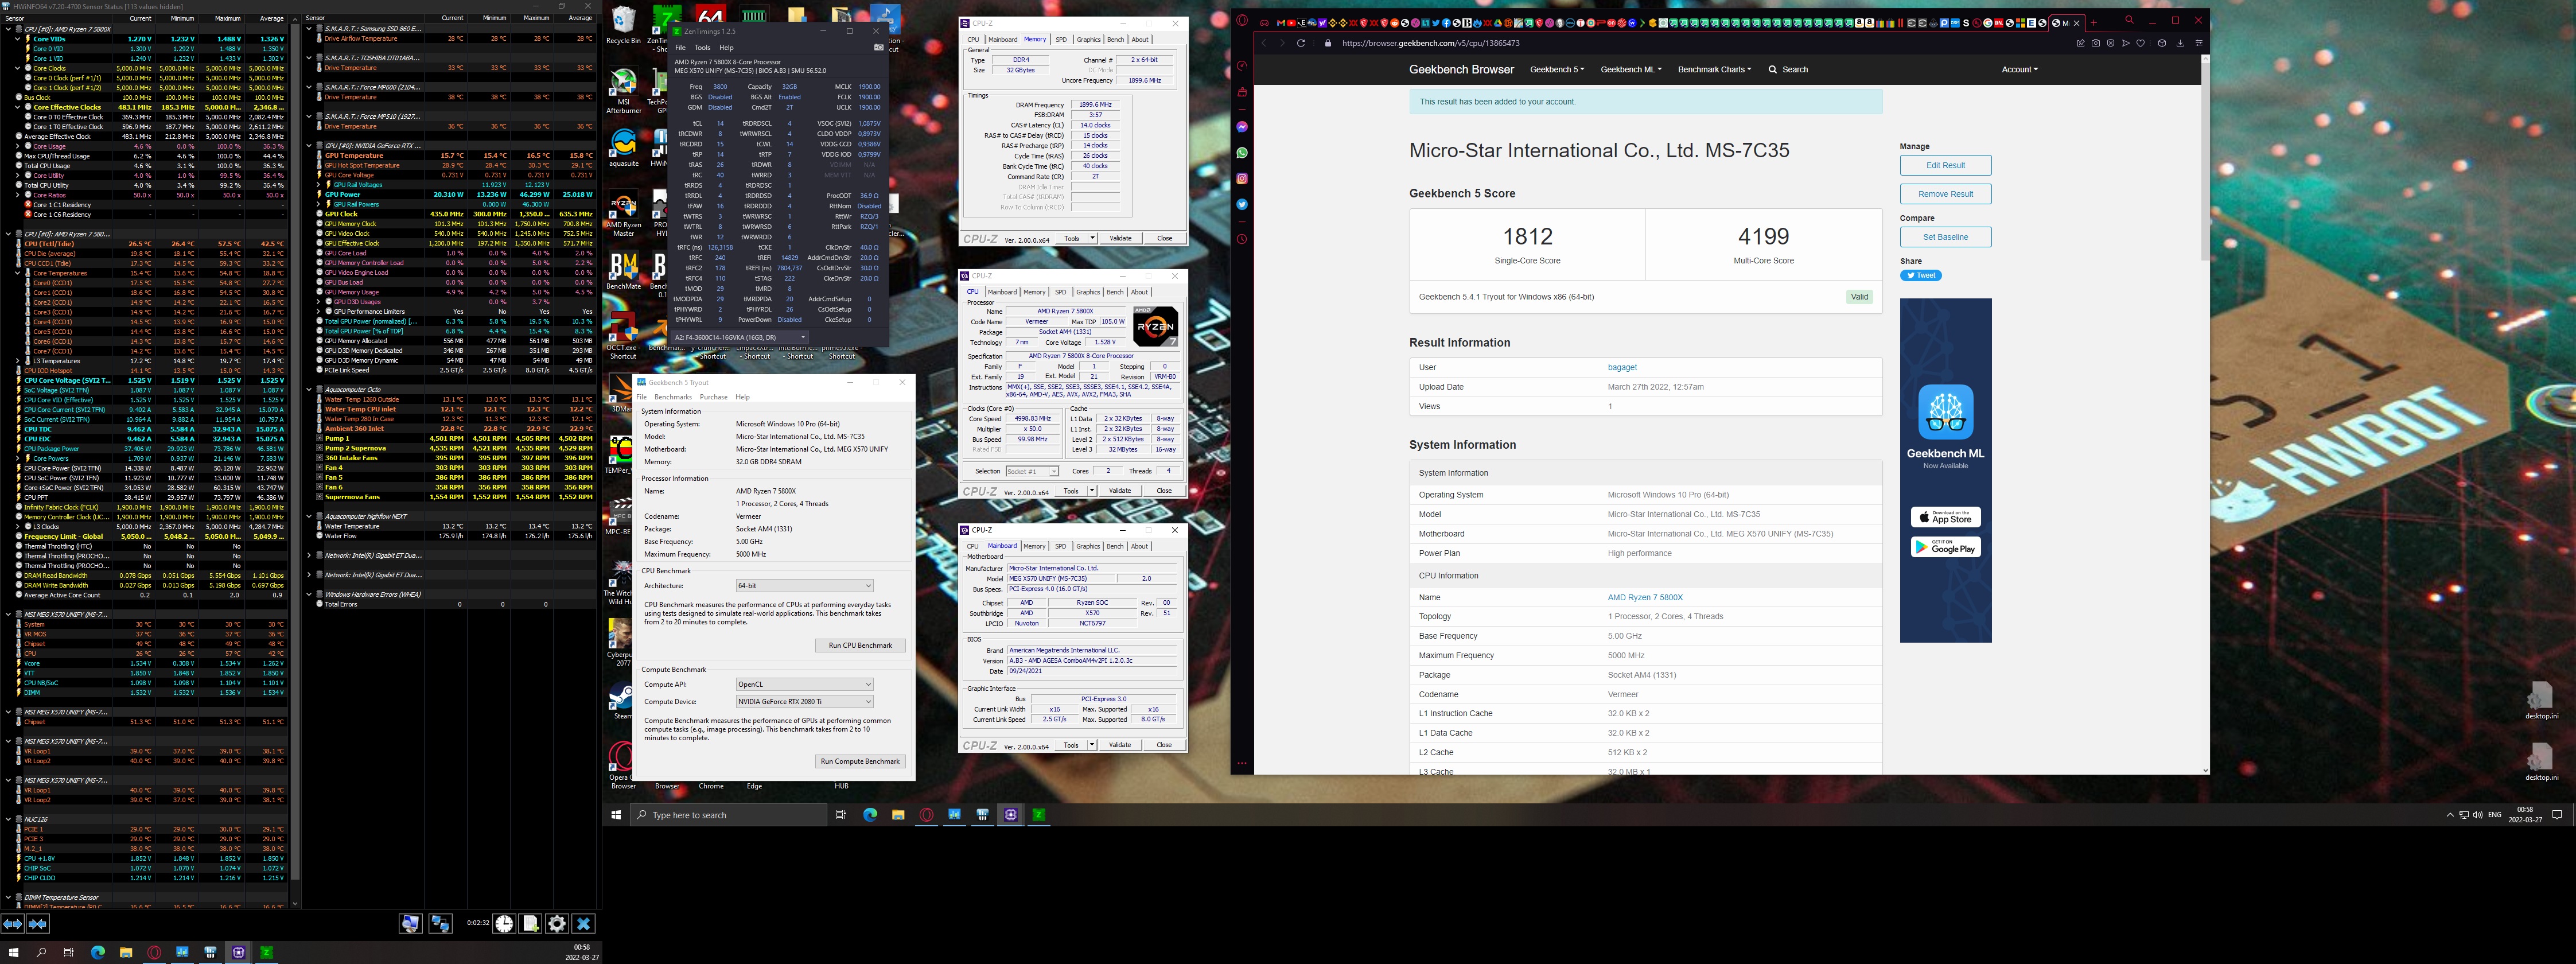Open Purchase menu in Geekbench 5 Tryout
Image resolution: width=2576 pixels, height=964 pixels.
(x=713, y=397)
